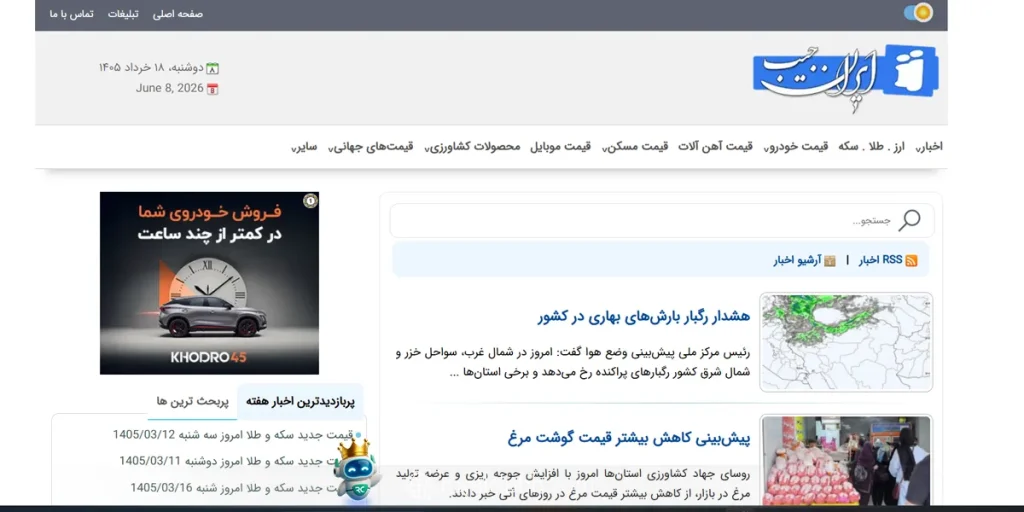Click the red Gregorian calendar icon
This screenshot has width=1024, height=512.
click(x=212, y=89)
